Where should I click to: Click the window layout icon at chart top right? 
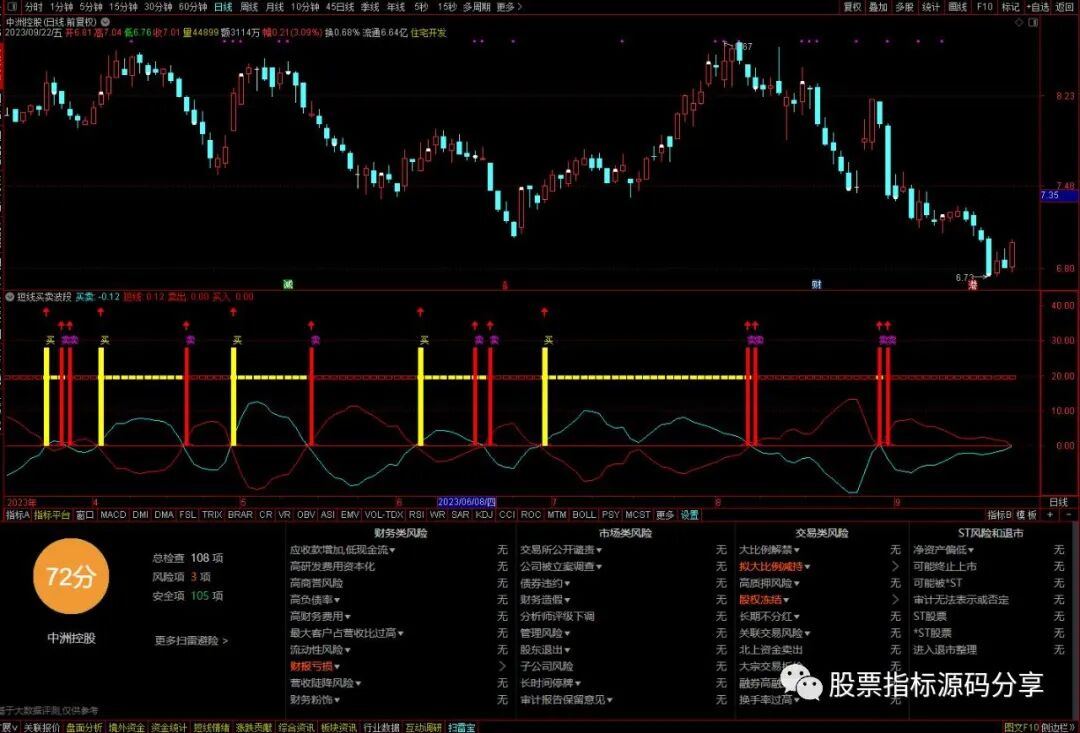(x=1032, y=23)
